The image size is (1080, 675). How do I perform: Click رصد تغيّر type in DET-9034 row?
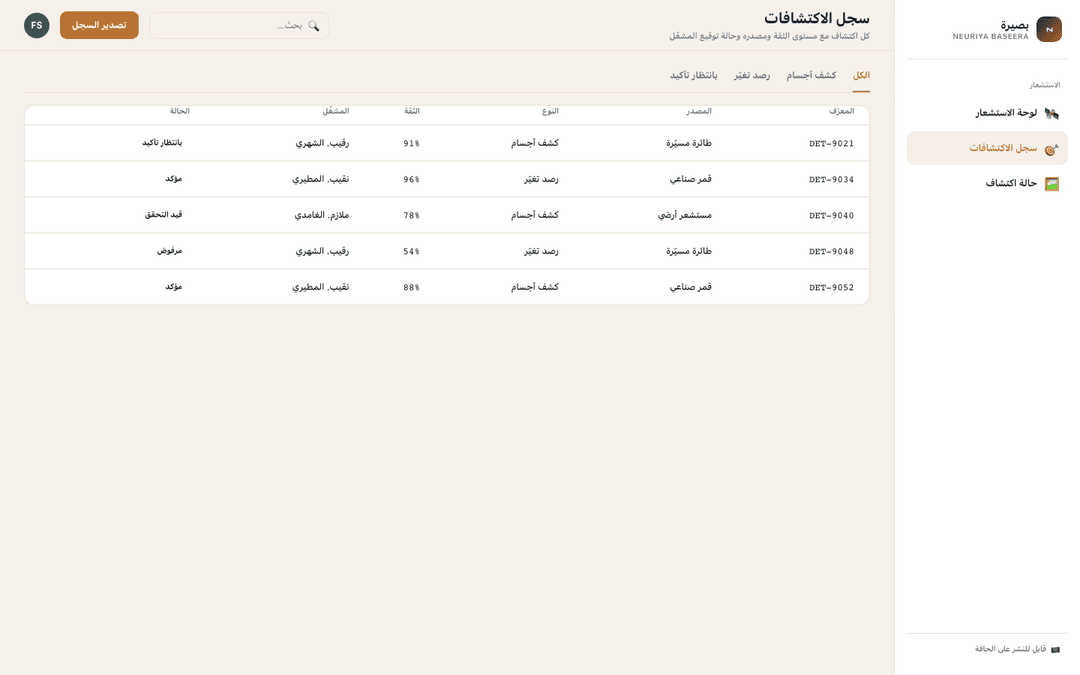pyautogui.click(x=541, y=179)
